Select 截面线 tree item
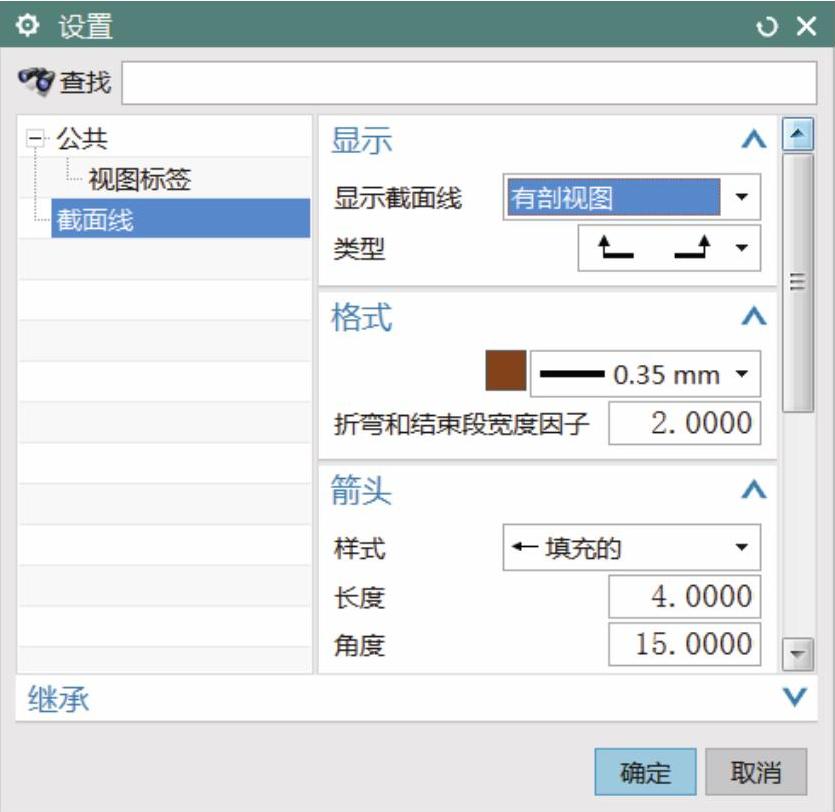This screenshot has height=812, width=835. pyautogui.click(x=181, y=218)
